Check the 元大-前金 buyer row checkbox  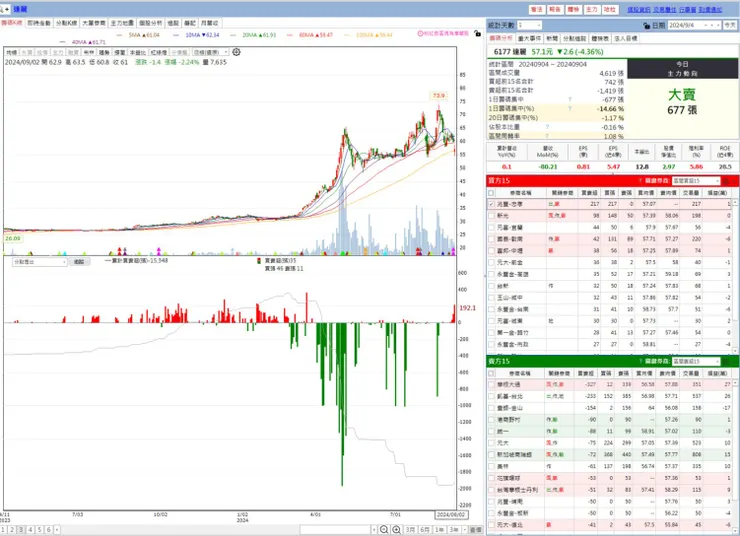tap(491, 262)
